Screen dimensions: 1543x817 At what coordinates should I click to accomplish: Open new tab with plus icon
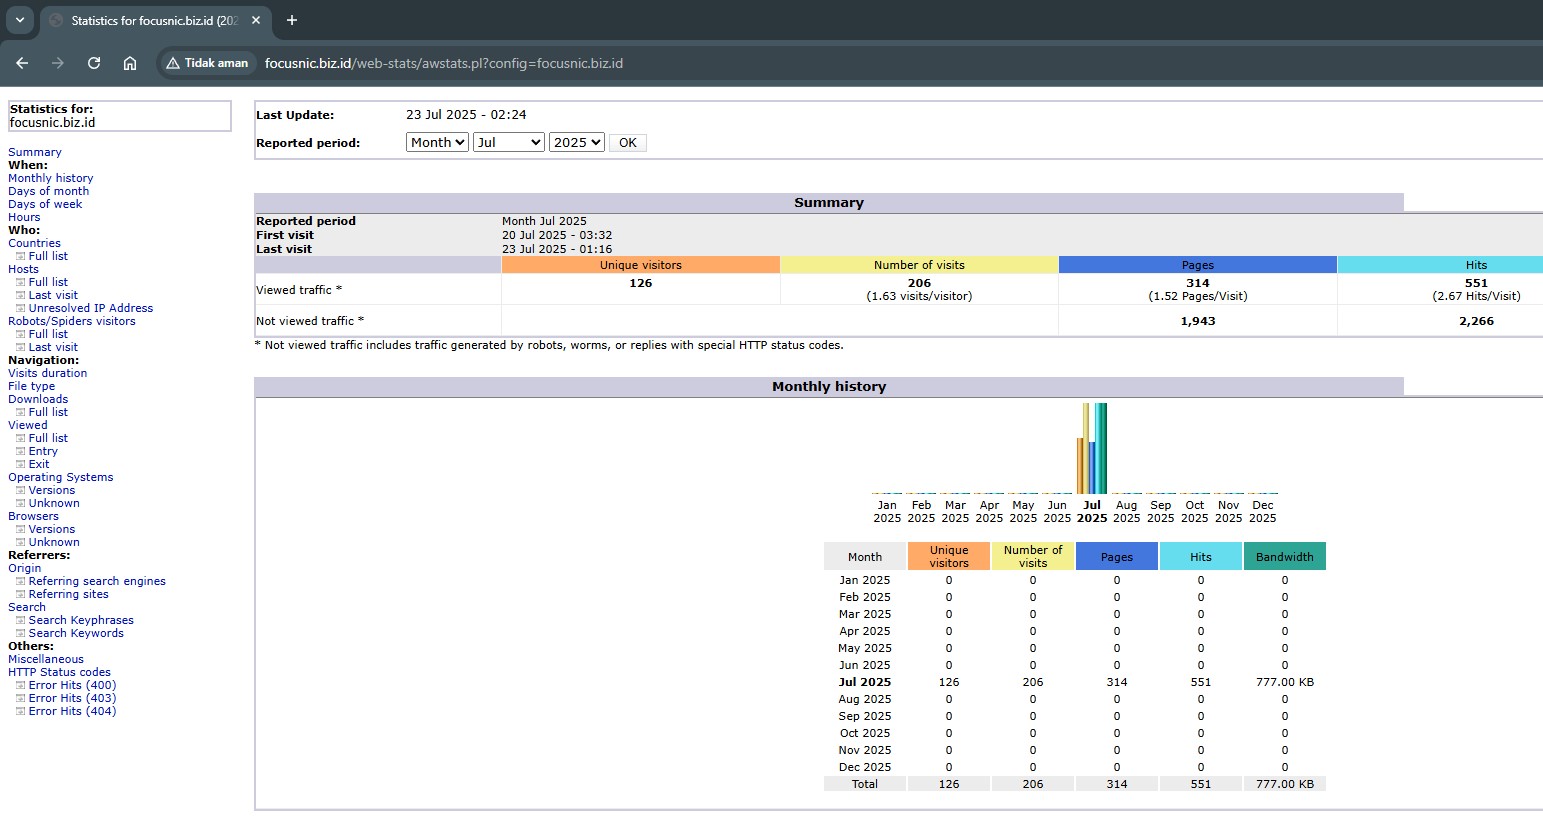(292, 20)
